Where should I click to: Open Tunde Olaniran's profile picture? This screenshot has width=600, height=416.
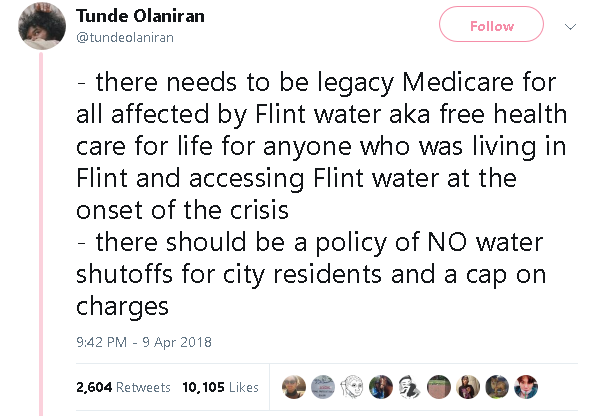[41, 26]
